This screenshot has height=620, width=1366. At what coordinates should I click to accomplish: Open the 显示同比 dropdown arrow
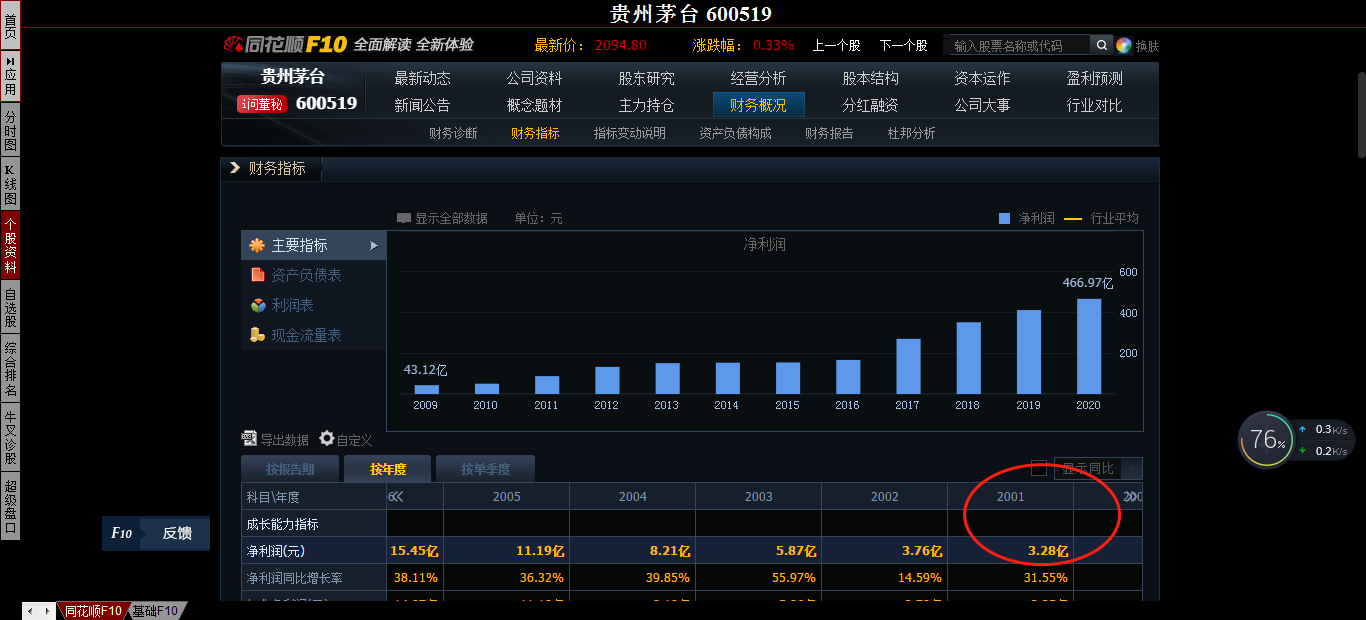point(1132,468)
